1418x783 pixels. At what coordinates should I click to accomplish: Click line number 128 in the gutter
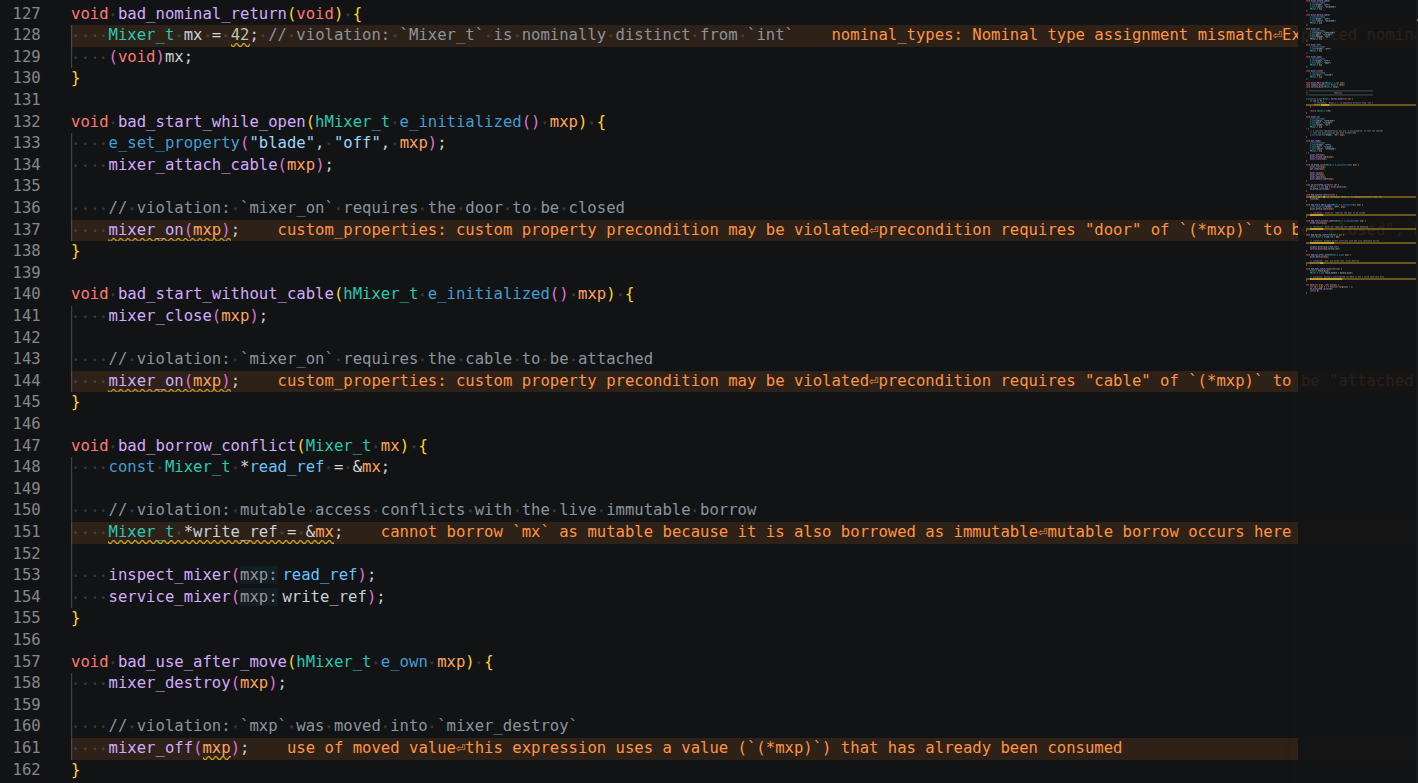pyautogui.click(x=26, y=35)
